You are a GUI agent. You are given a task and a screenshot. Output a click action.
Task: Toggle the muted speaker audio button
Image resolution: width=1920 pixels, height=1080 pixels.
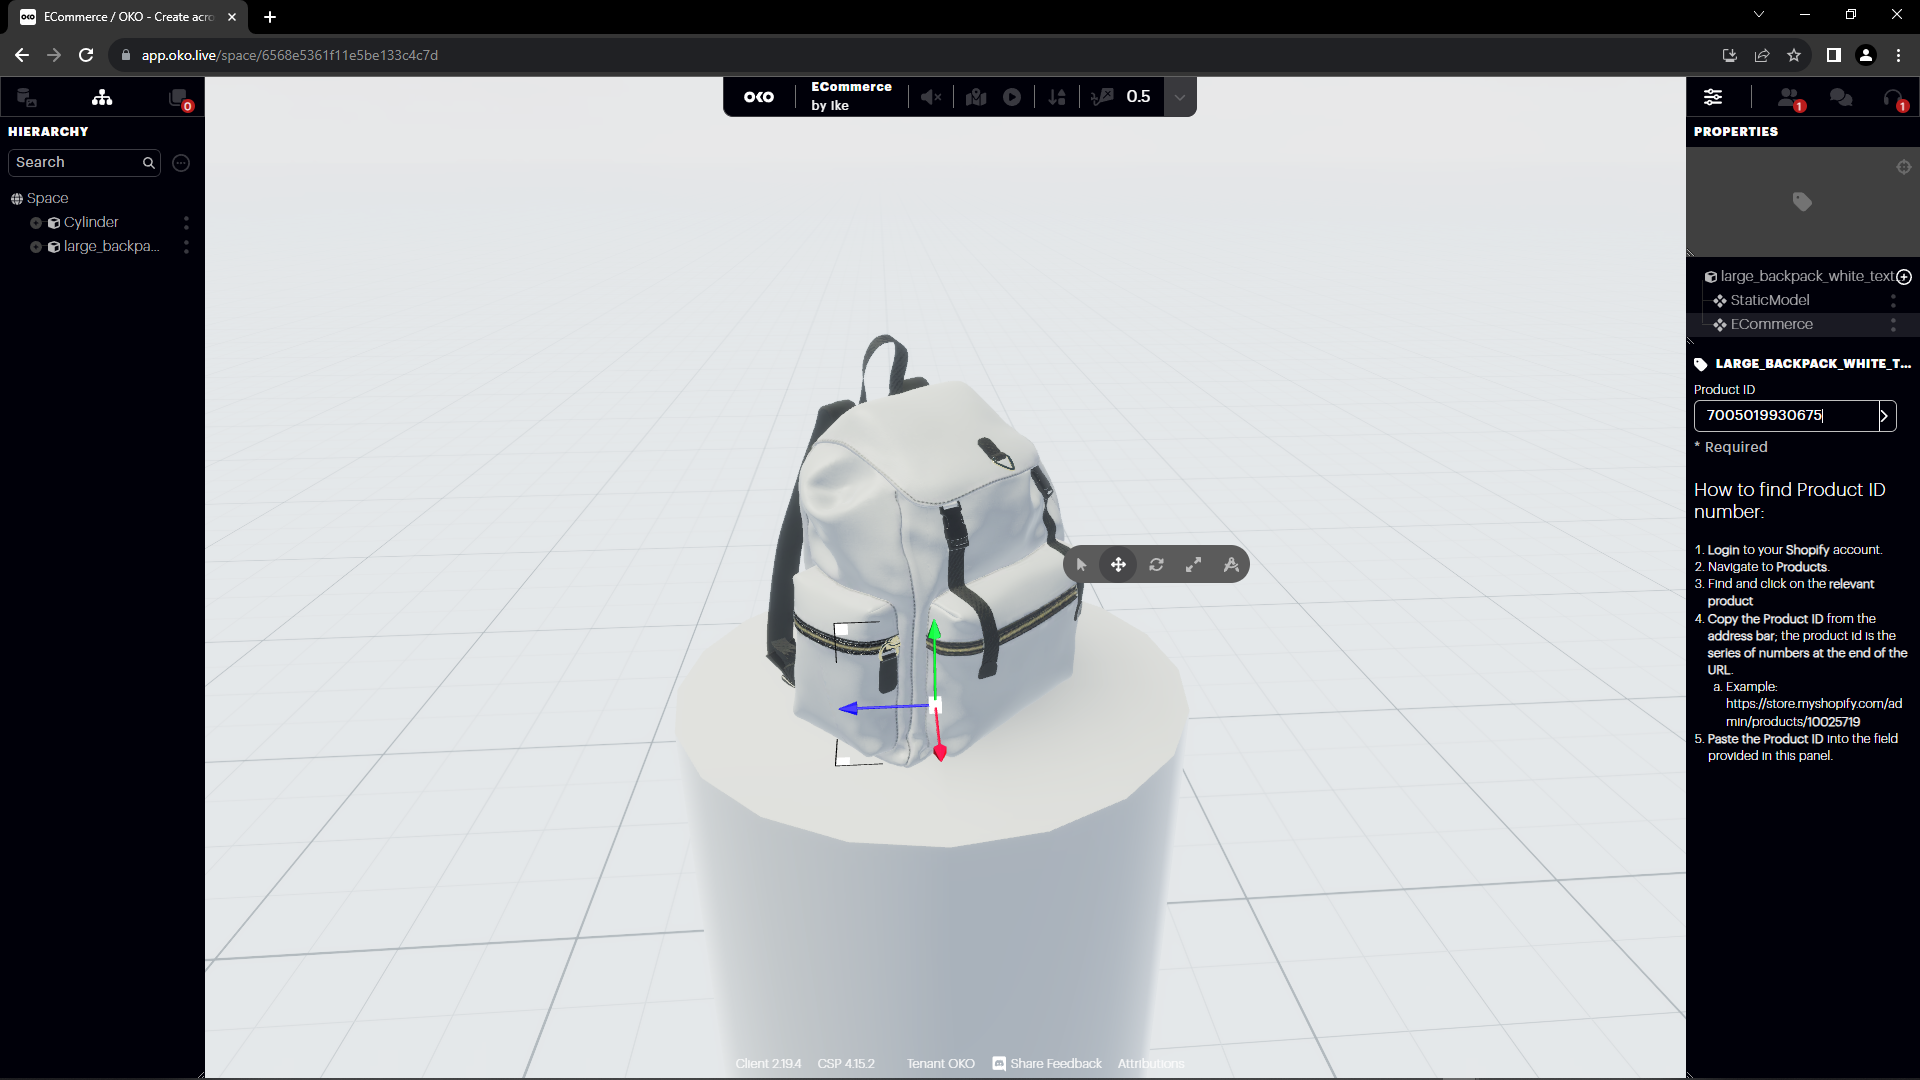[931, 97]
